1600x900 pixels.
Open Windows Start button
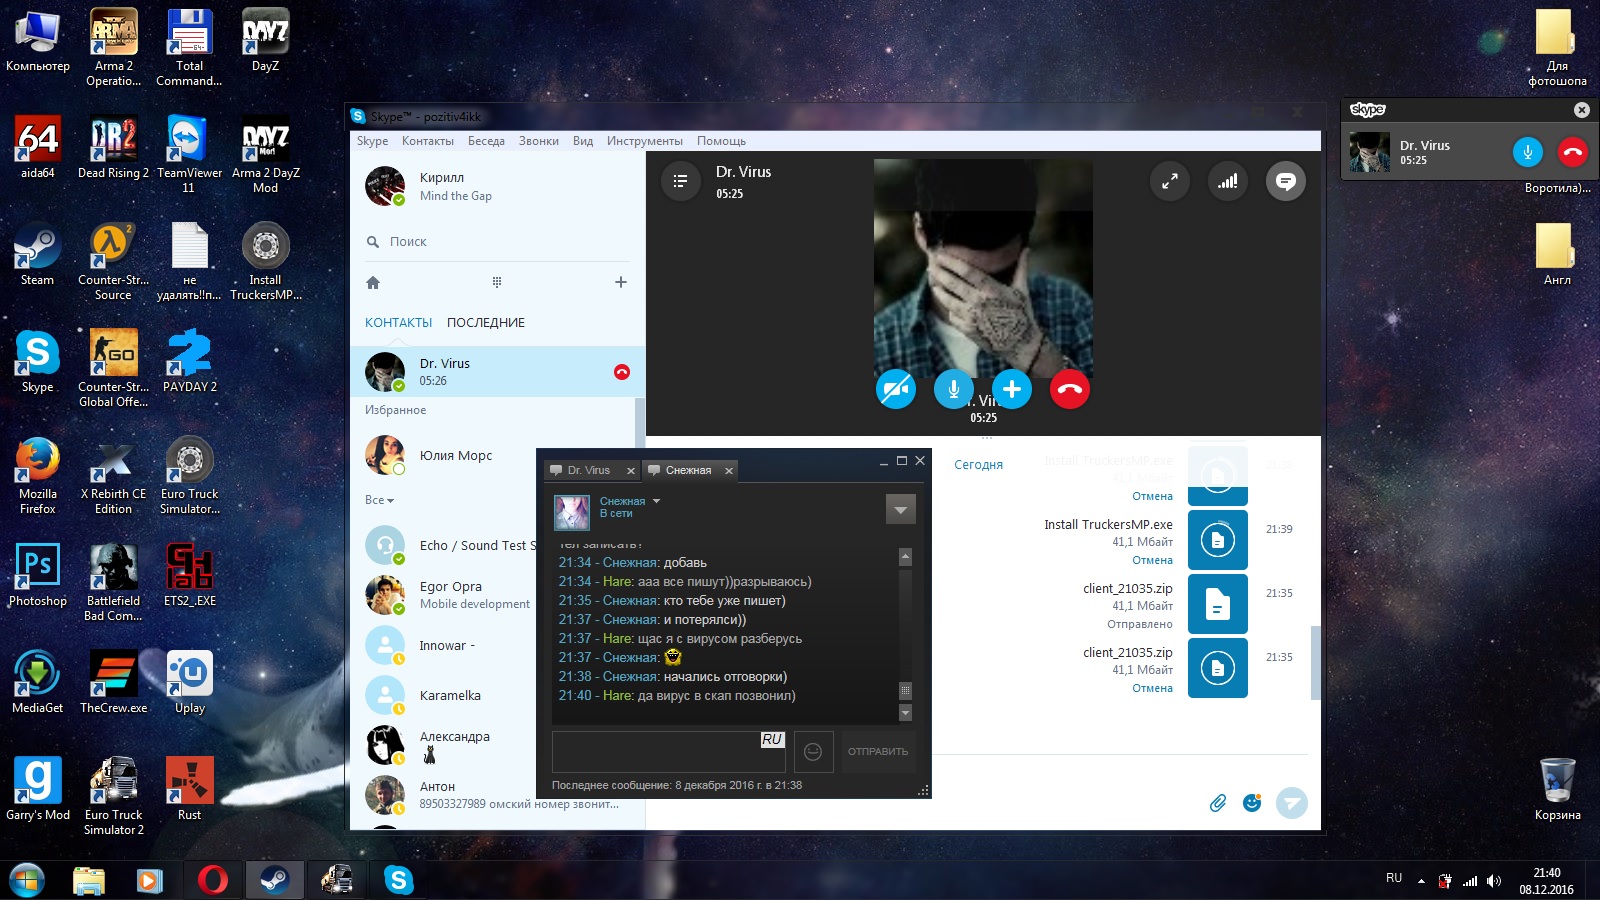tap(27, 880)
